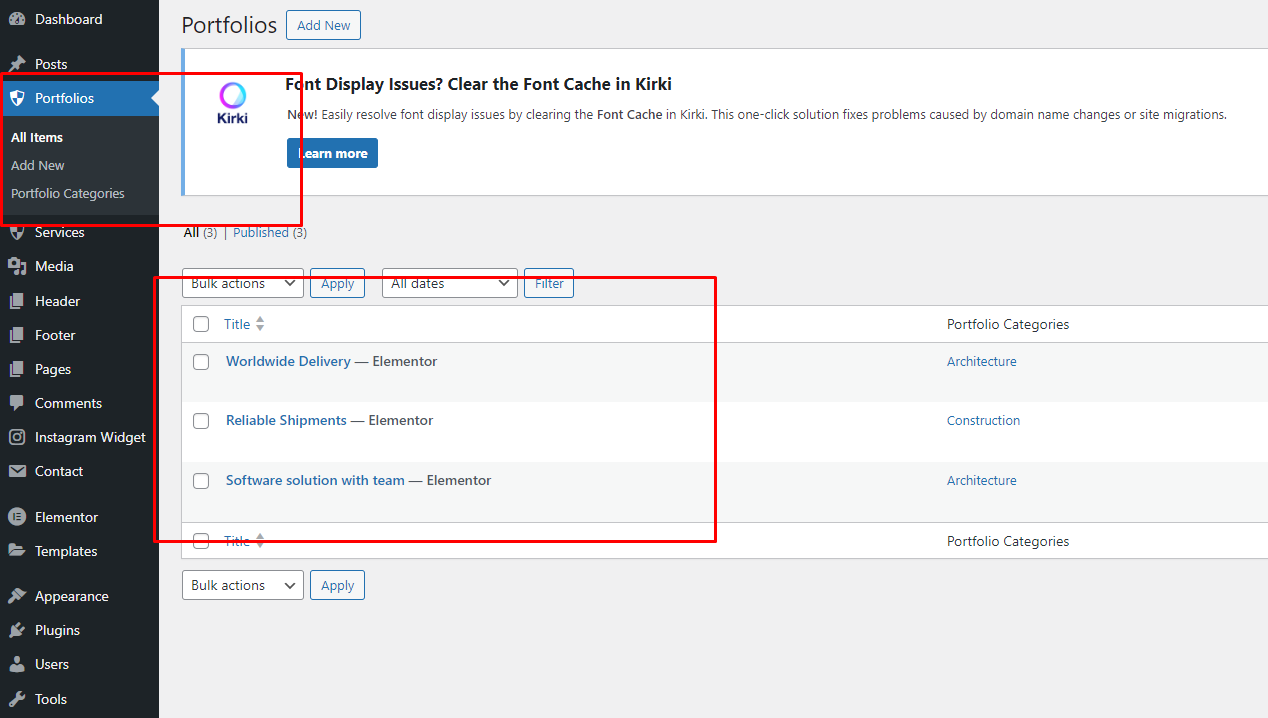
Task: Click the Instagram Widget camera icon
Action: click(x=17, y=437)
